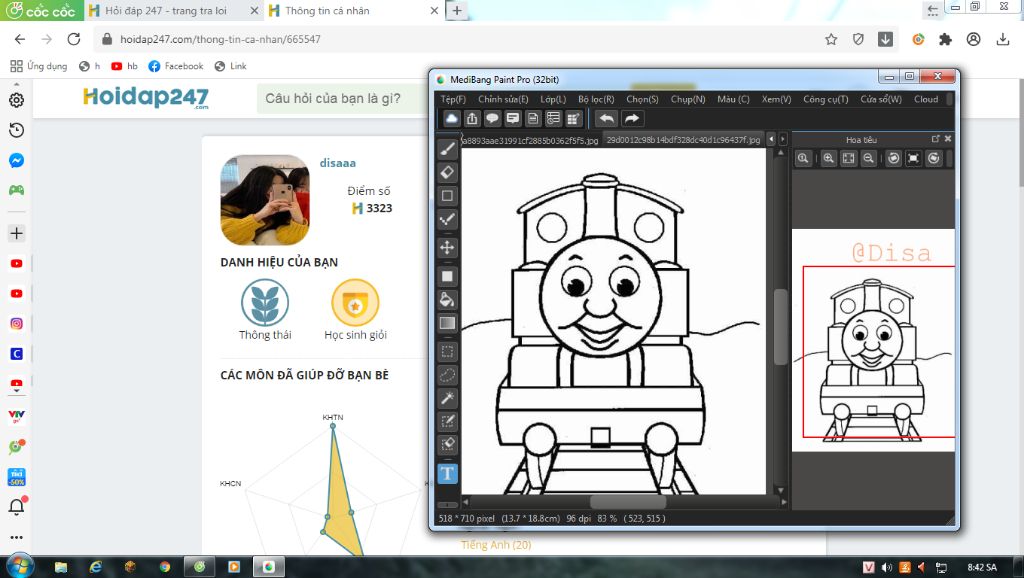Click the share/export toolbar icon
Viewport: 1024px width, 578px height.
pos(472,118)
